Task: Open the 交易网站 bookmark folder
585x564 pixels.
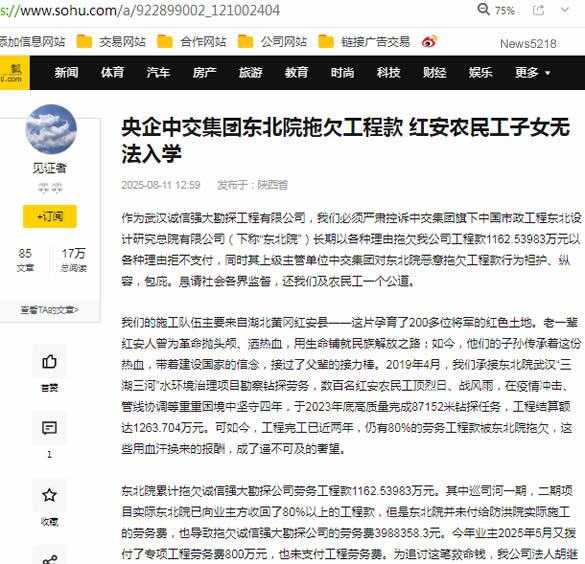Action: click(111, 41)
